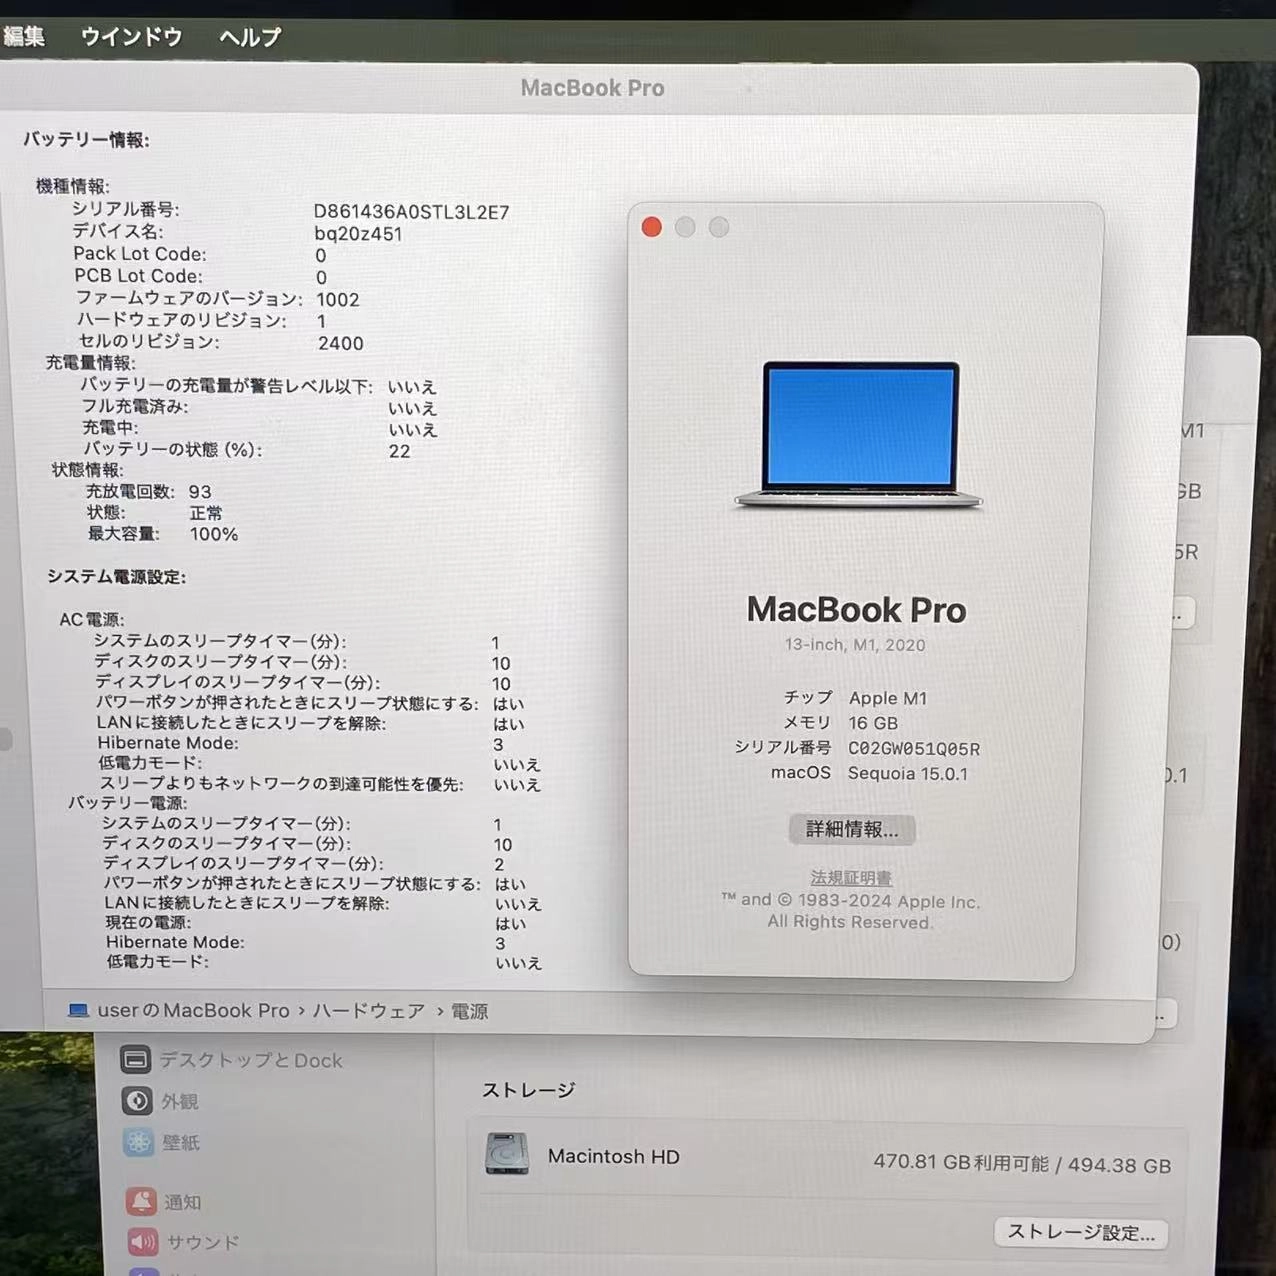Image resolution: width=1276 pixels, height=1276 pixels.
Task: Click firmware version value 1002
Action: coord(338,300)
